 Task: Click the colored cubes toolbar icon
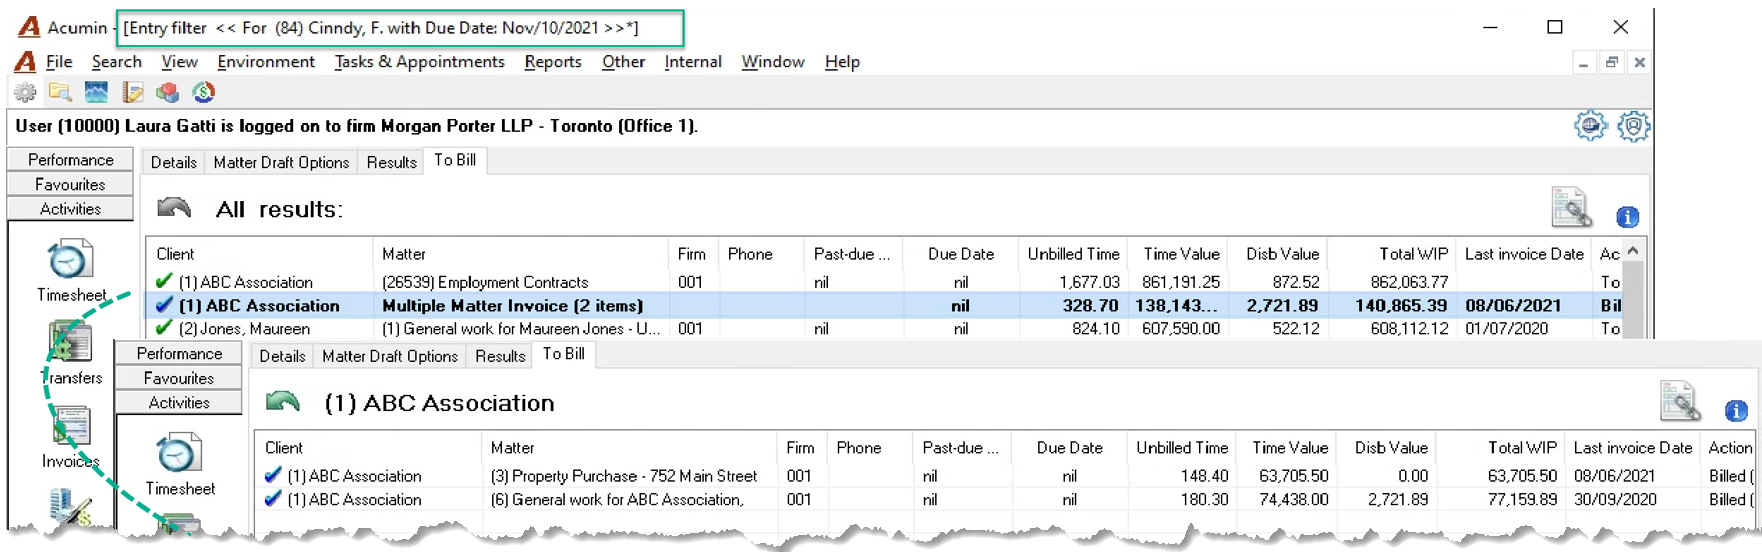[x=167, y=93]
